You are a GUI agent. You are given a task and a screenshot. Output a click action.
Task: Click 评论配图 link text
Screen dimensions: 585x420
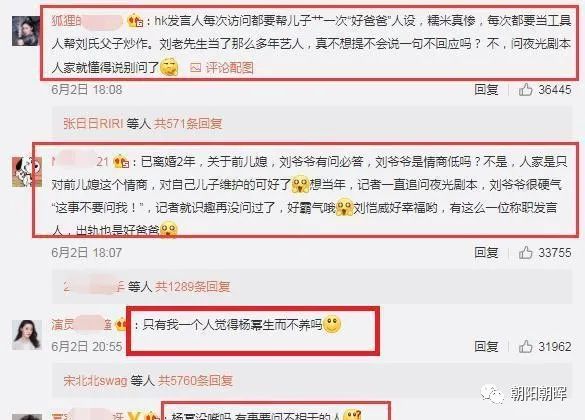pyautogui.click(x=229, y=68)
